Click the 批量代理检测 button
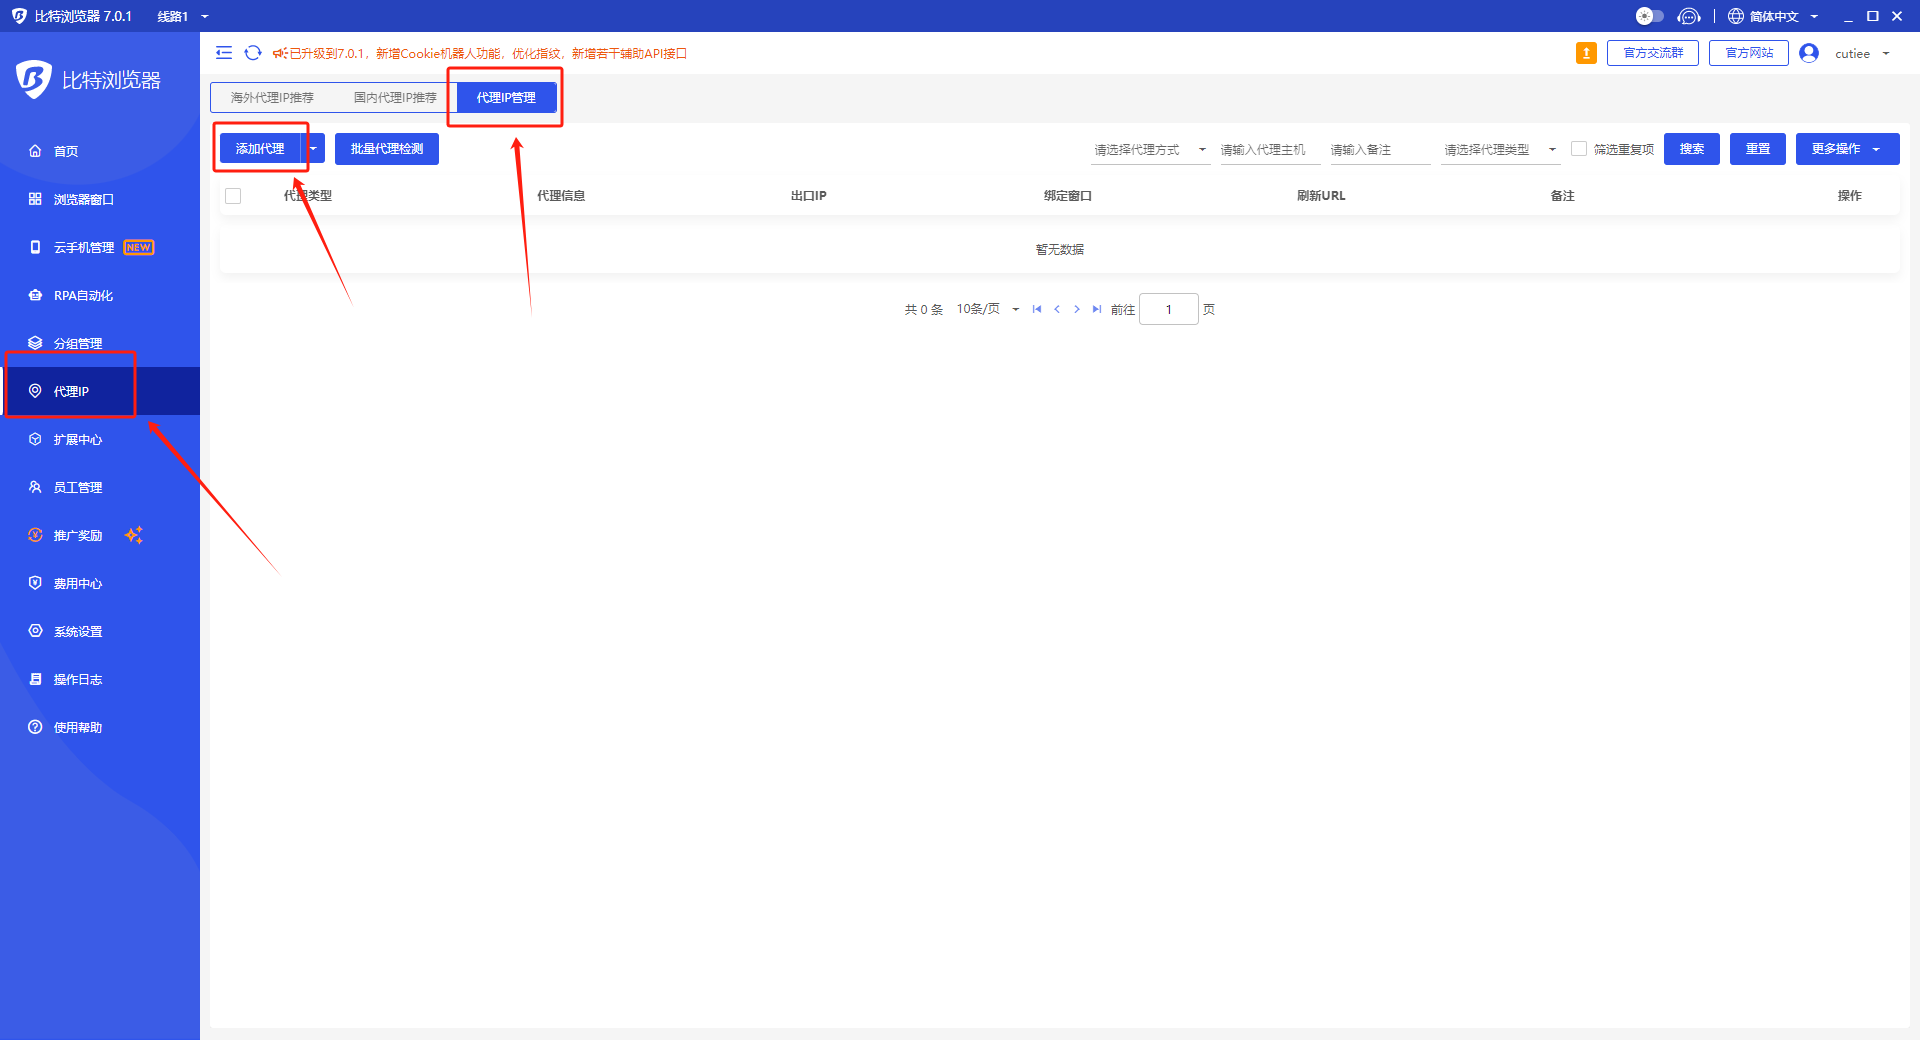 tap(387, 149)
